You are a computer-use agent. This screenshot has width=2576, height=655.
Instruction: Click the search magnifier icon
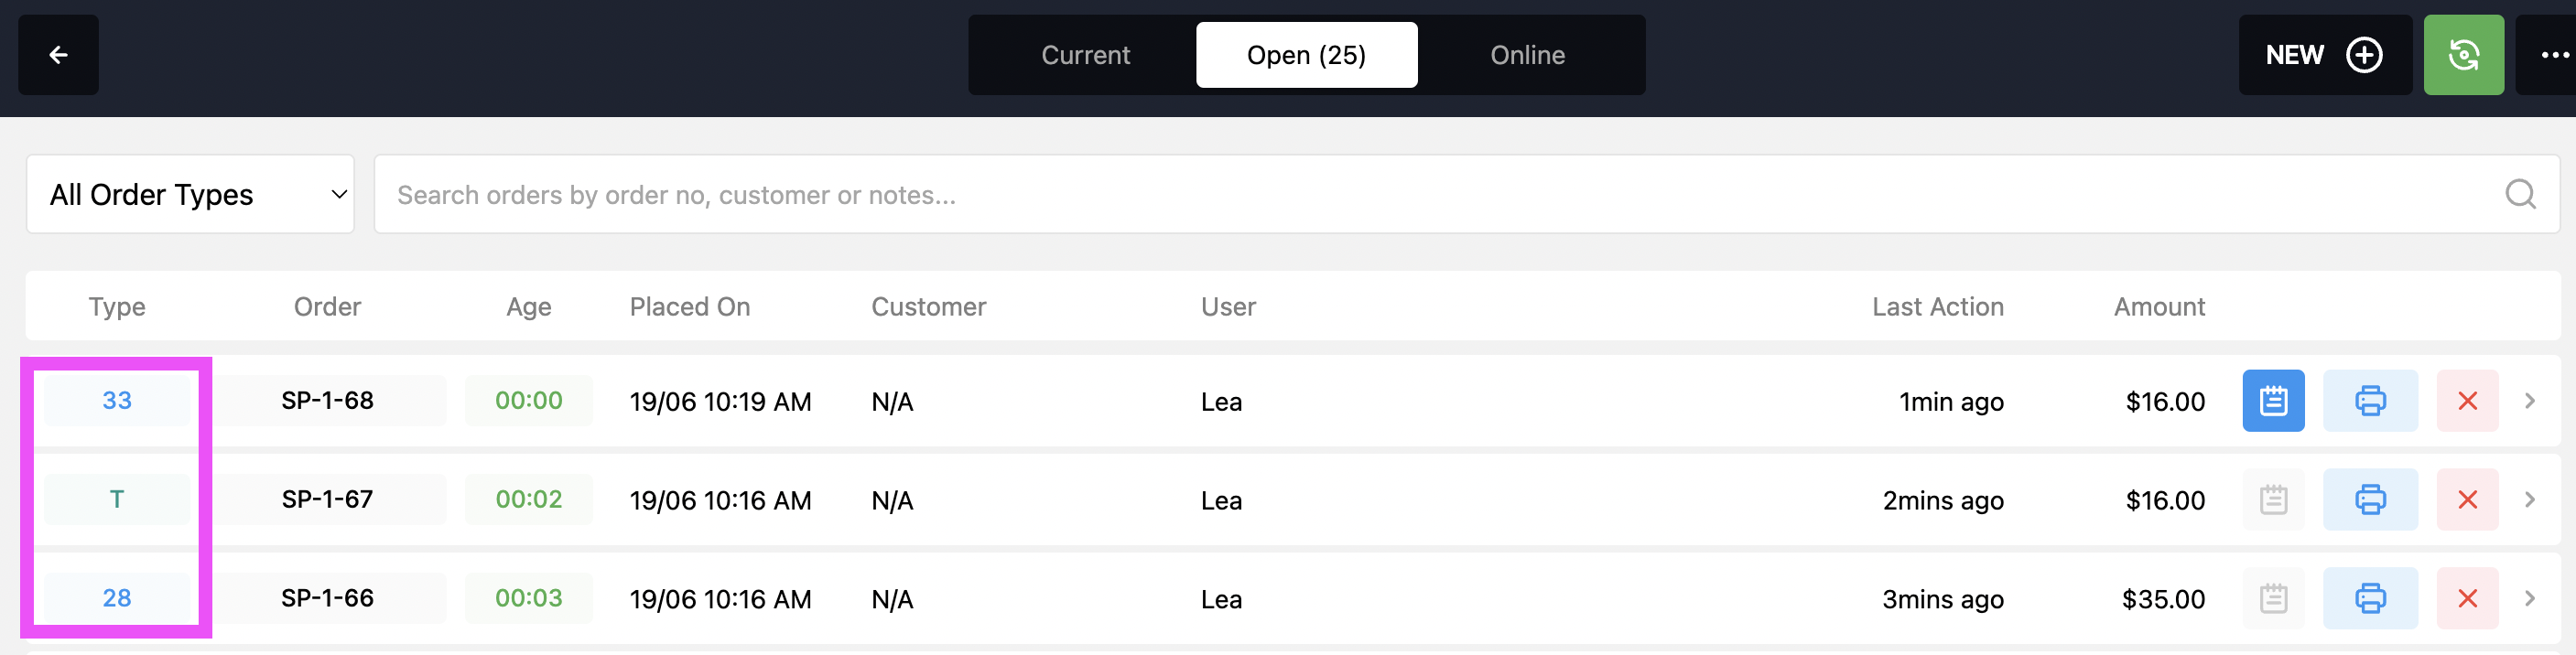tap(2520, 194)
